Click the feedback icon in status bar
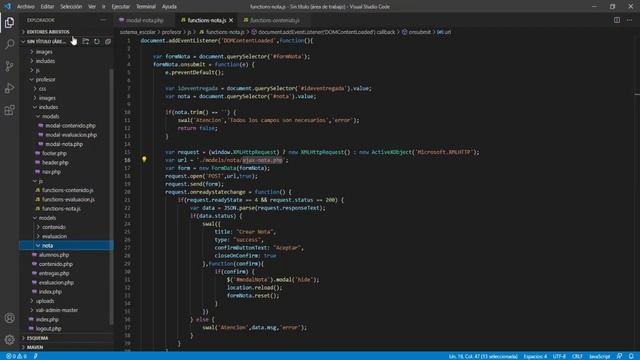640x360 pixels. (x=619, y=356)
